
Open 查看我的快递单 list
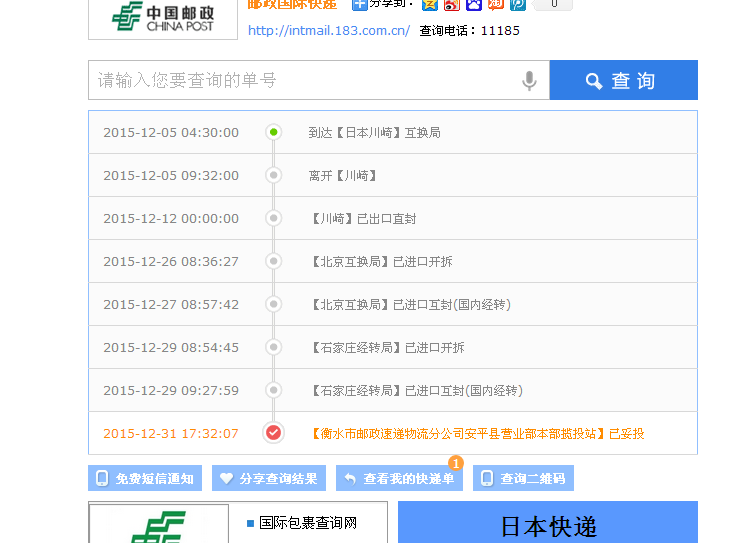pyautogui.click(x=399, y=479)
